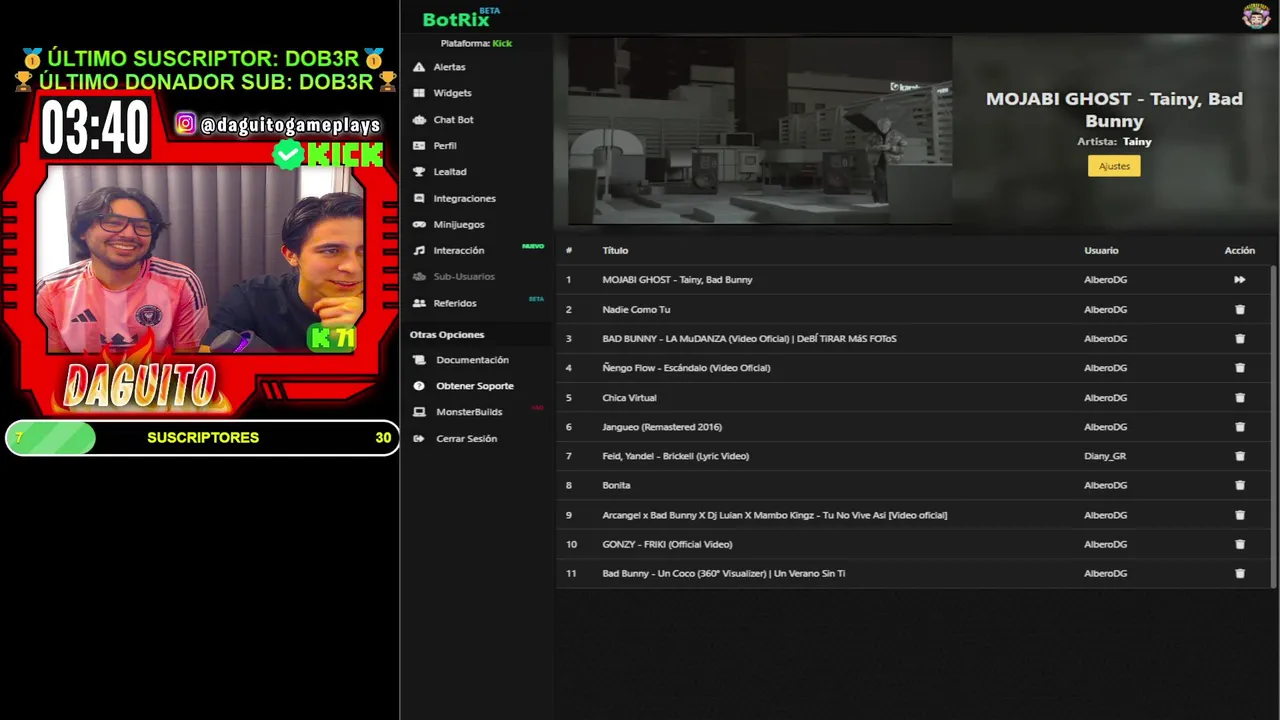
Task: Click the webcam overlay in stream panel
Action: [x=200, y=258]
